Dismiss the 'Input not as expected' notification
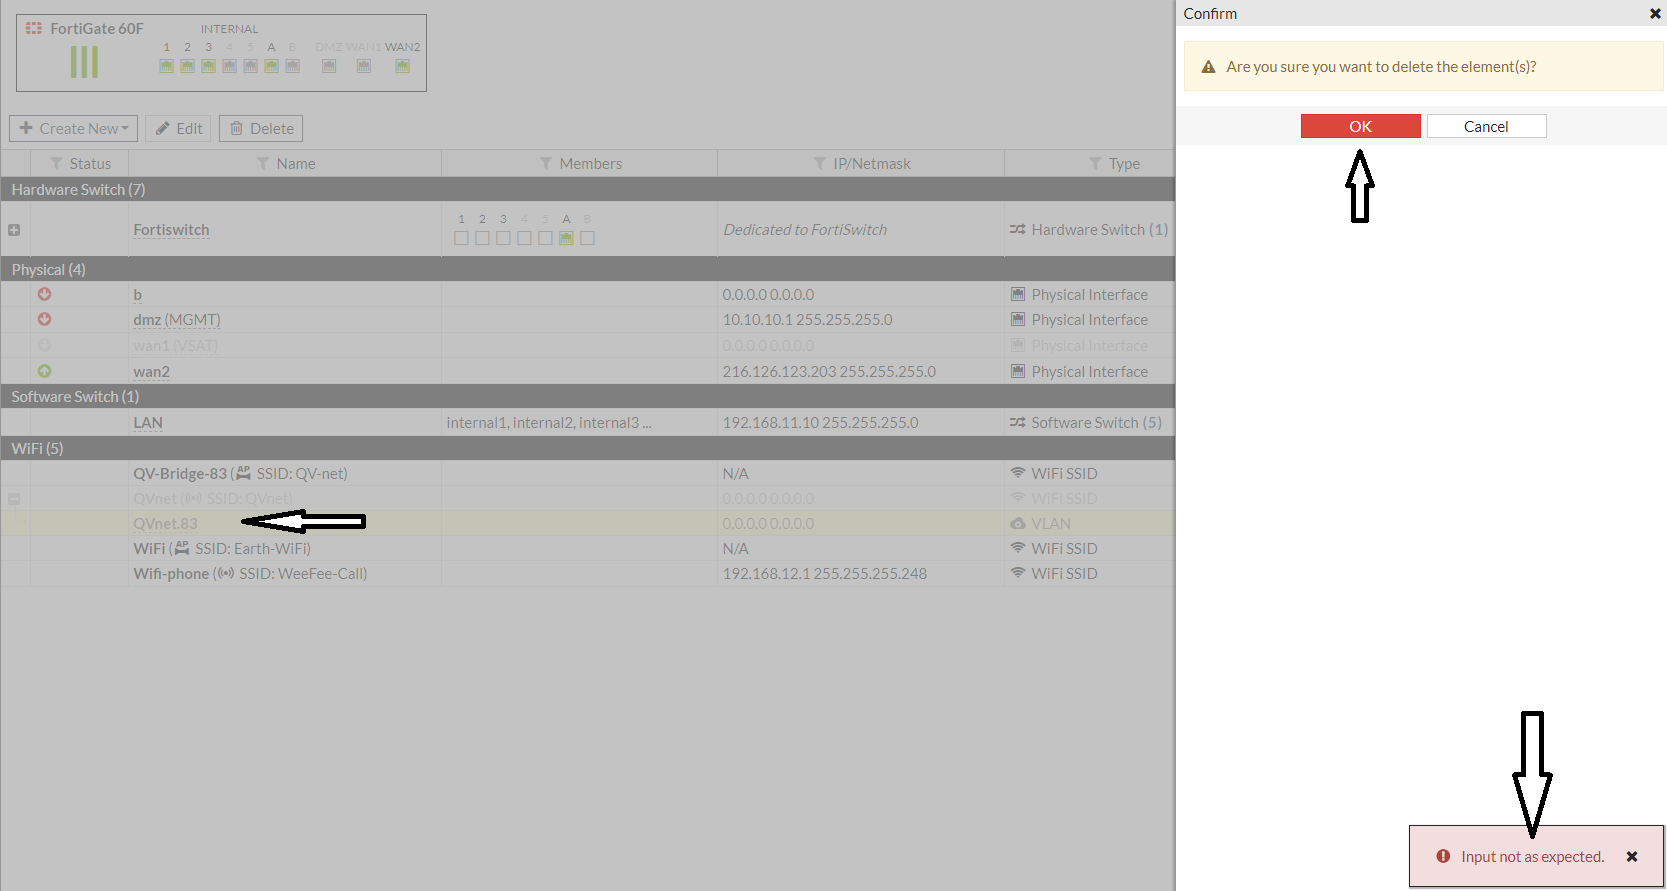Viewport: 1667px width, 891px height. point(1632,856)
